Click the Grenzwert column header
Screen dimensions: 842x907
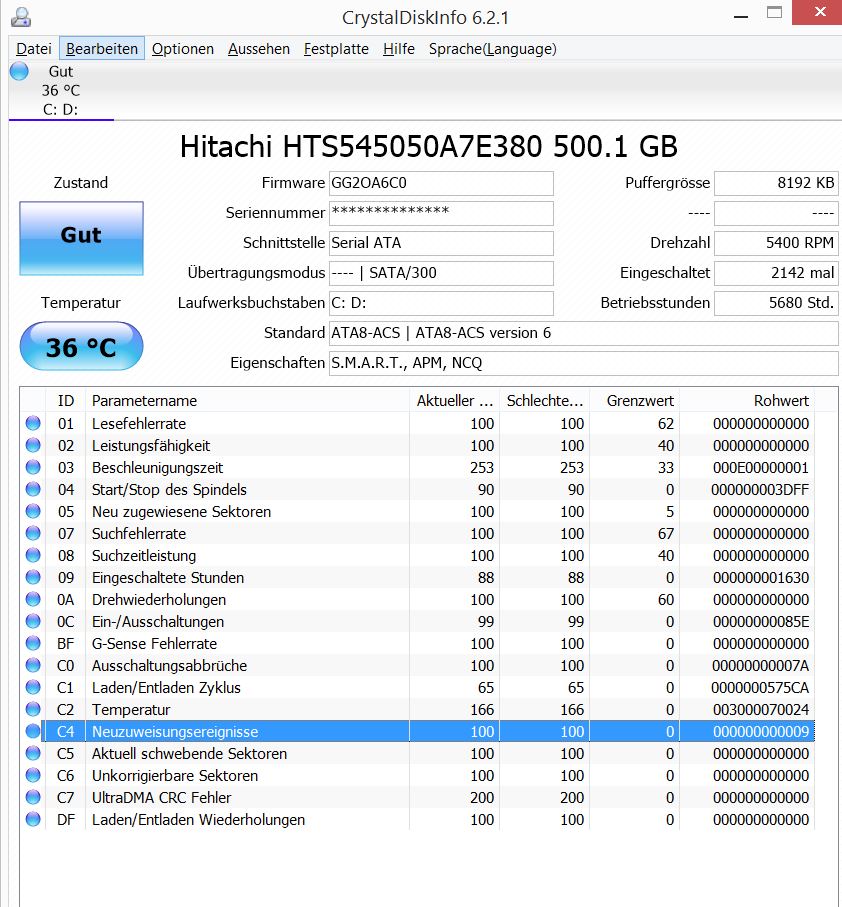(634, 400)
